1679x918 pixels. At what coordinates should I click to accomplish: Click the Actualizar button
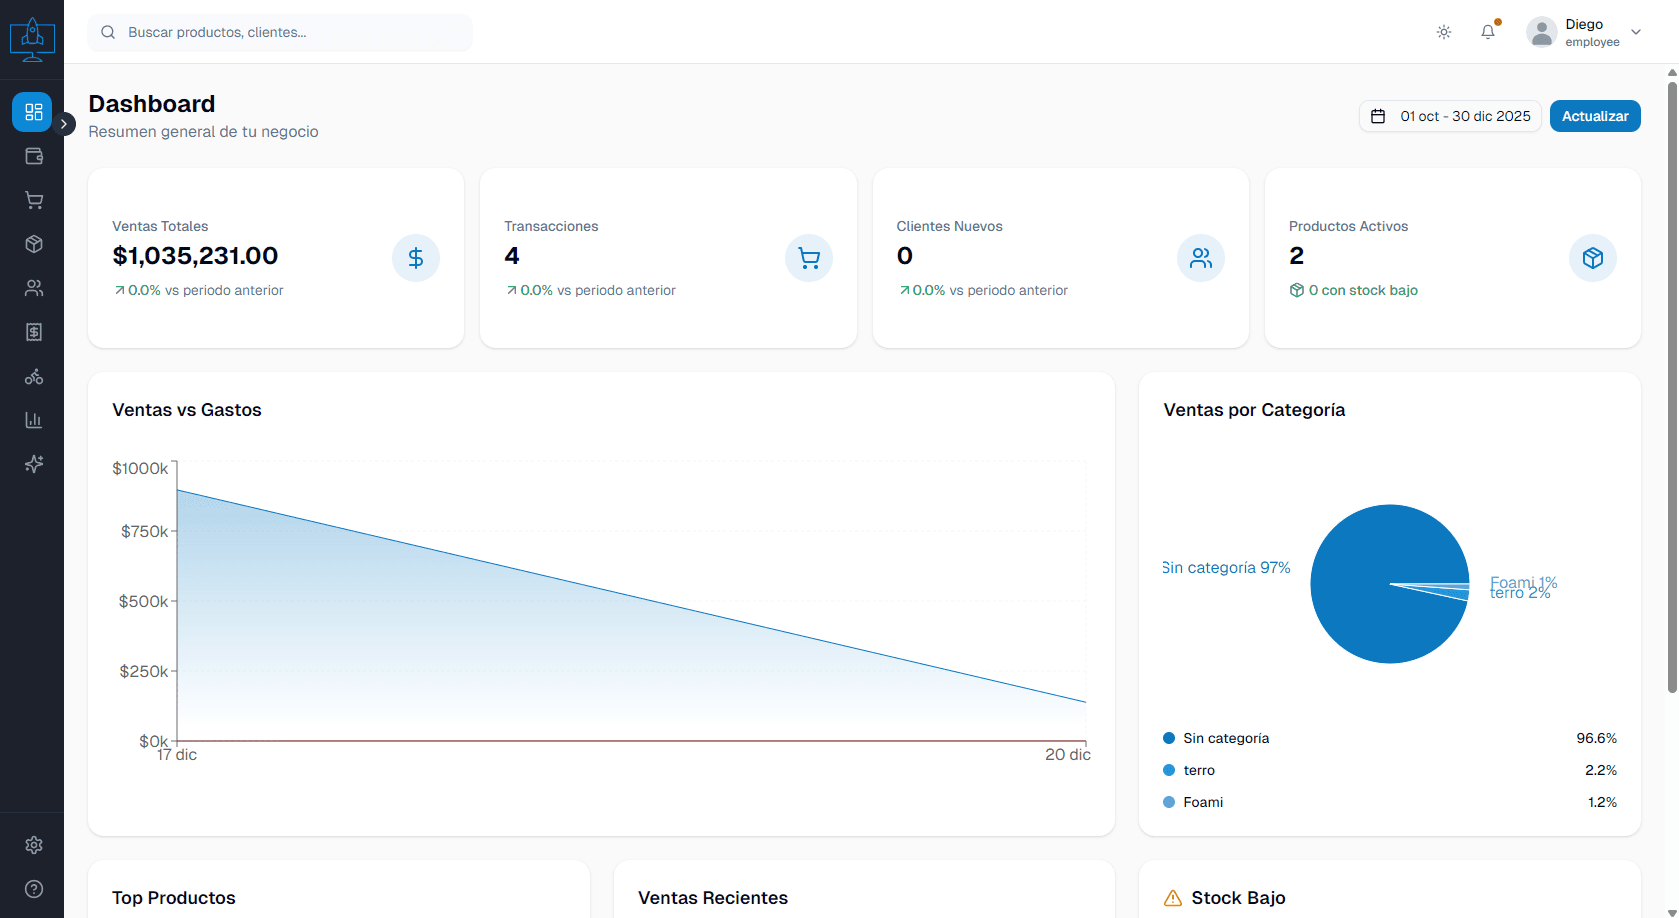(1595, 116)
